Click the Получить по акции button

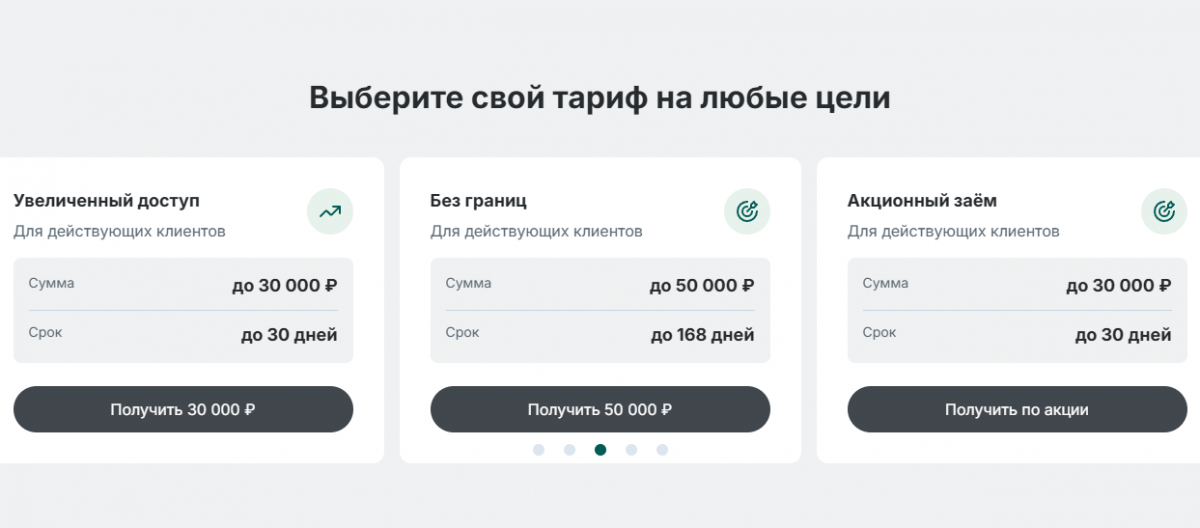(x=1017, y=410)
